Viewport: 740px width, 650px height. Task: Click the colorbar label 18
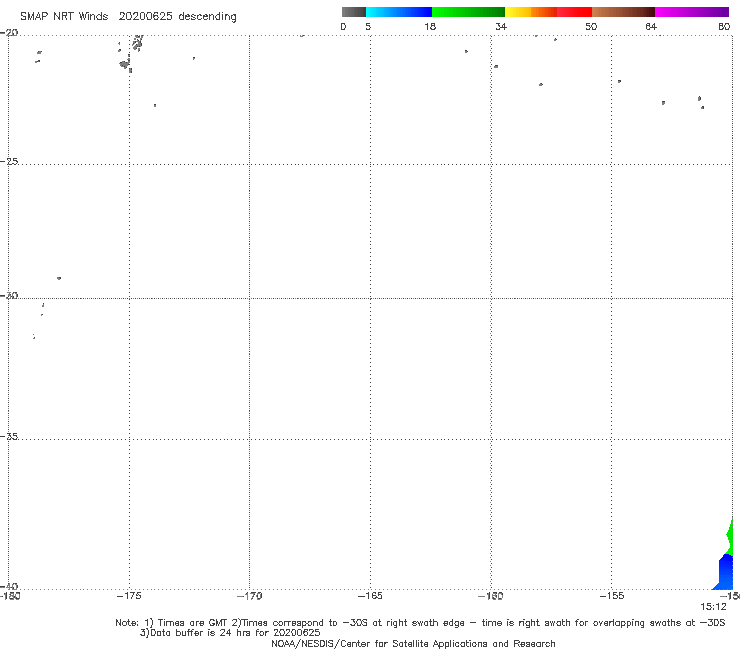pyautogui.click(x=430, y=26)
